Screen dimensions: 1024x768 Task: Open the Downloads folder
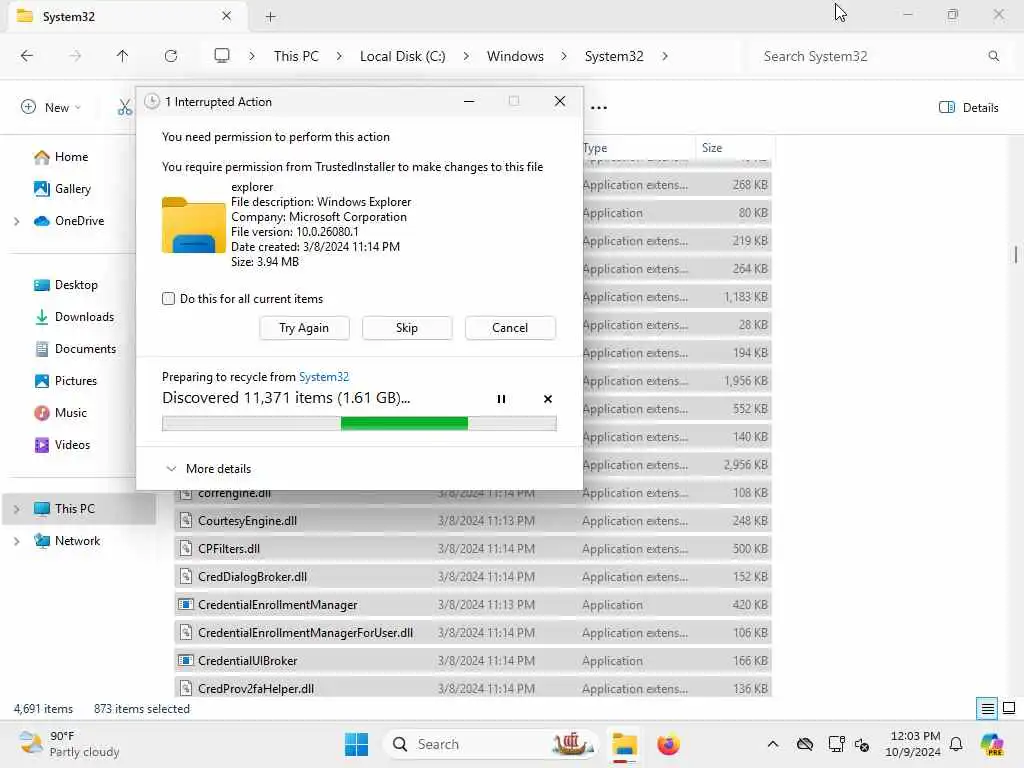tap(84, 317)
